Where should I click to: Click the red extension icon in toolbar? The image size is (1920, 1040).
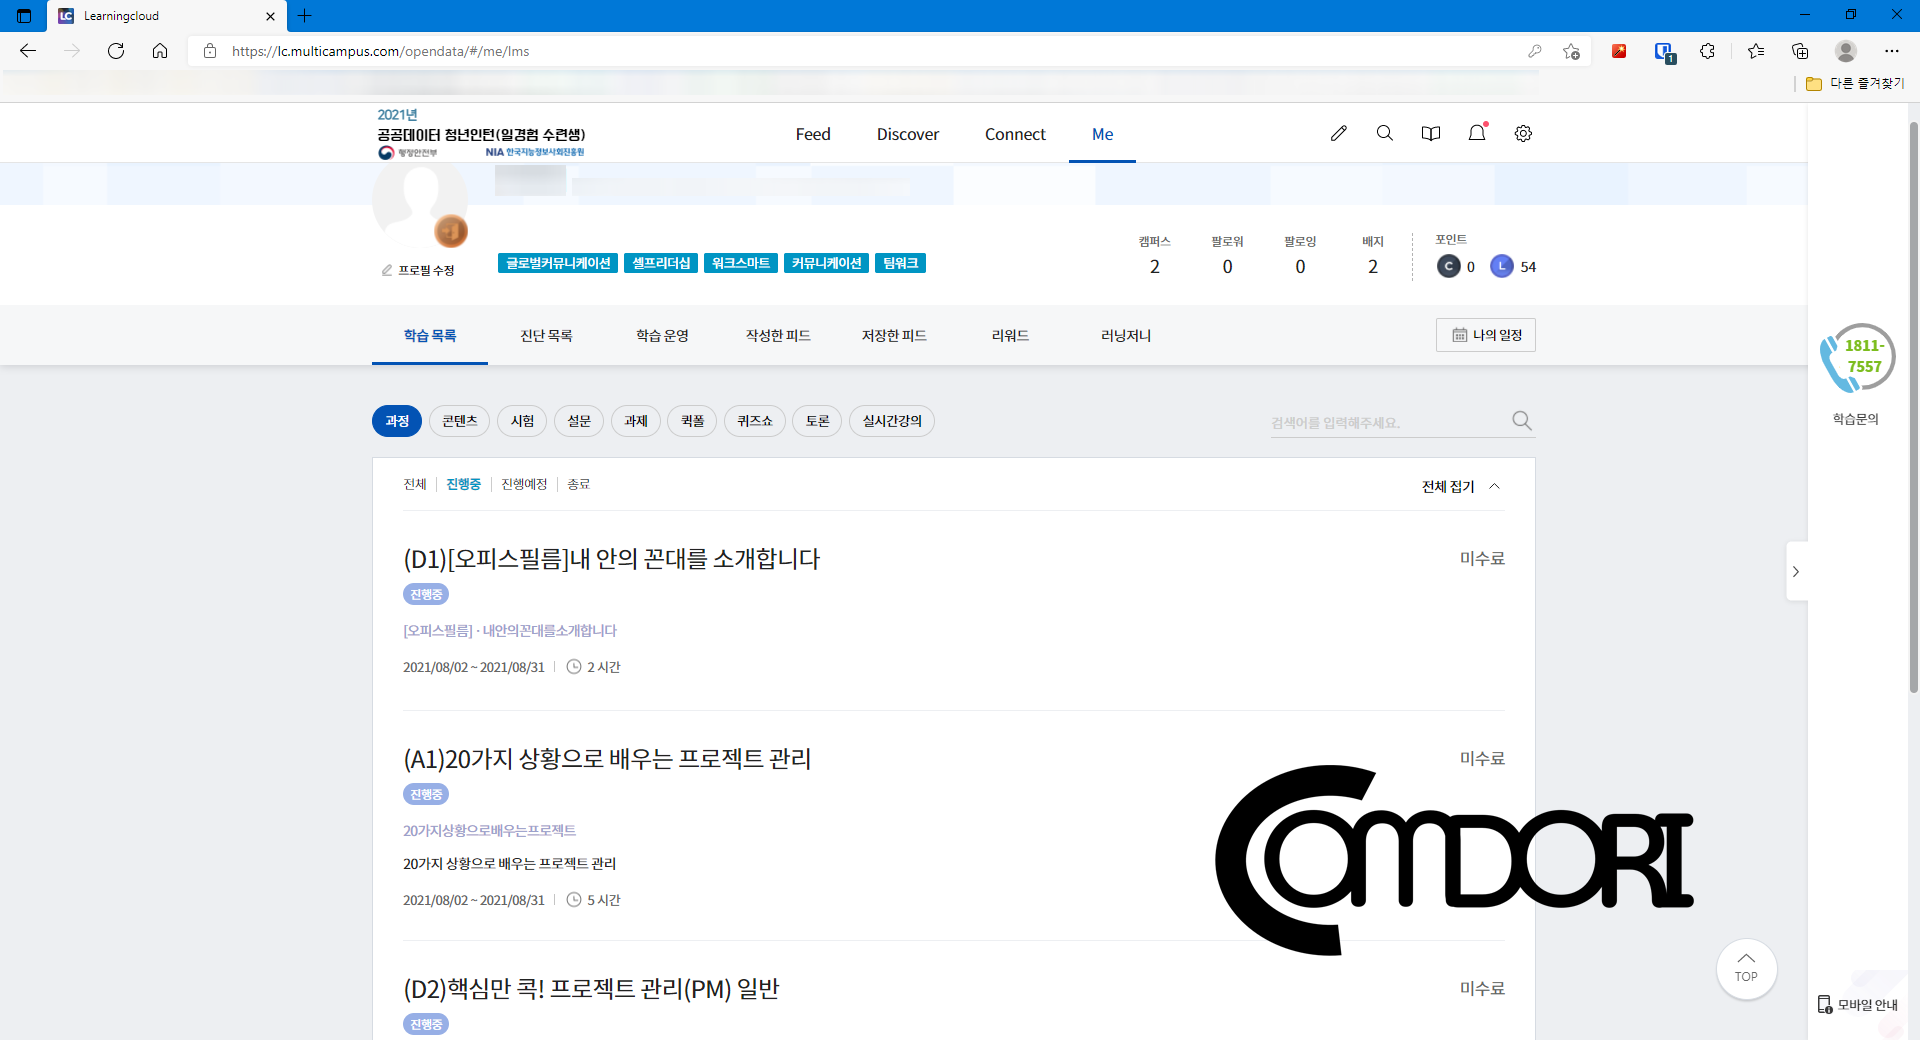[x=1619, y=51]
